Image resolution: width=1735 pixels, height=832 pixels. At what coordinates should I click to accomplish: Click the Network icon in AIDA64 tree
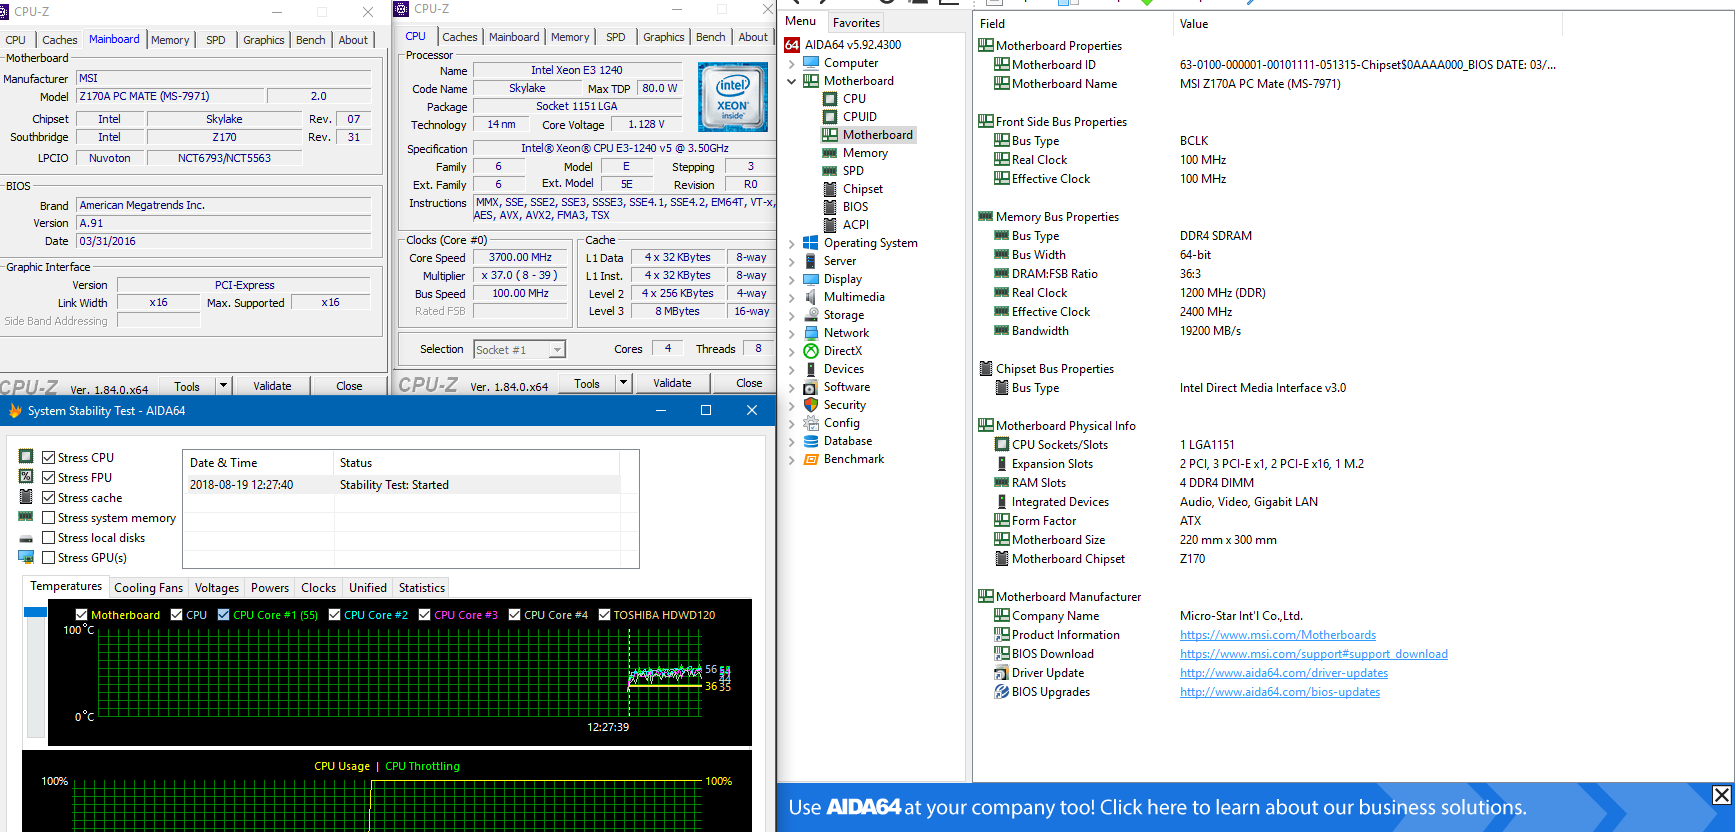point(811,333)
